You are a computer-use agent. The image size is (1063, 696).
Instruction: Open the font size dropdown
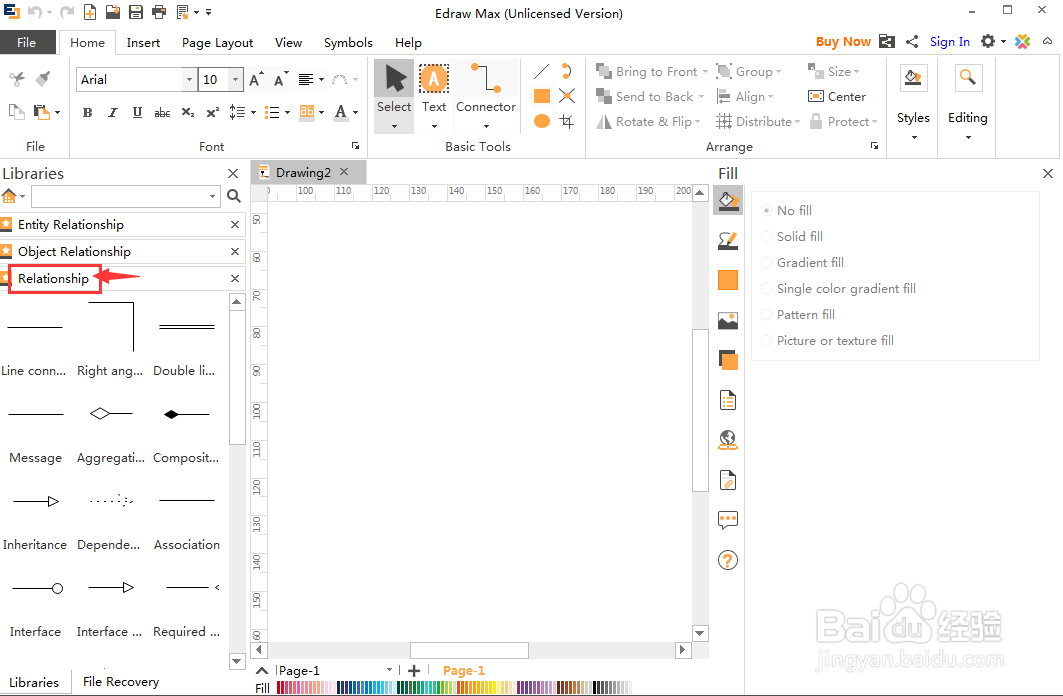(x=235, y=80)
